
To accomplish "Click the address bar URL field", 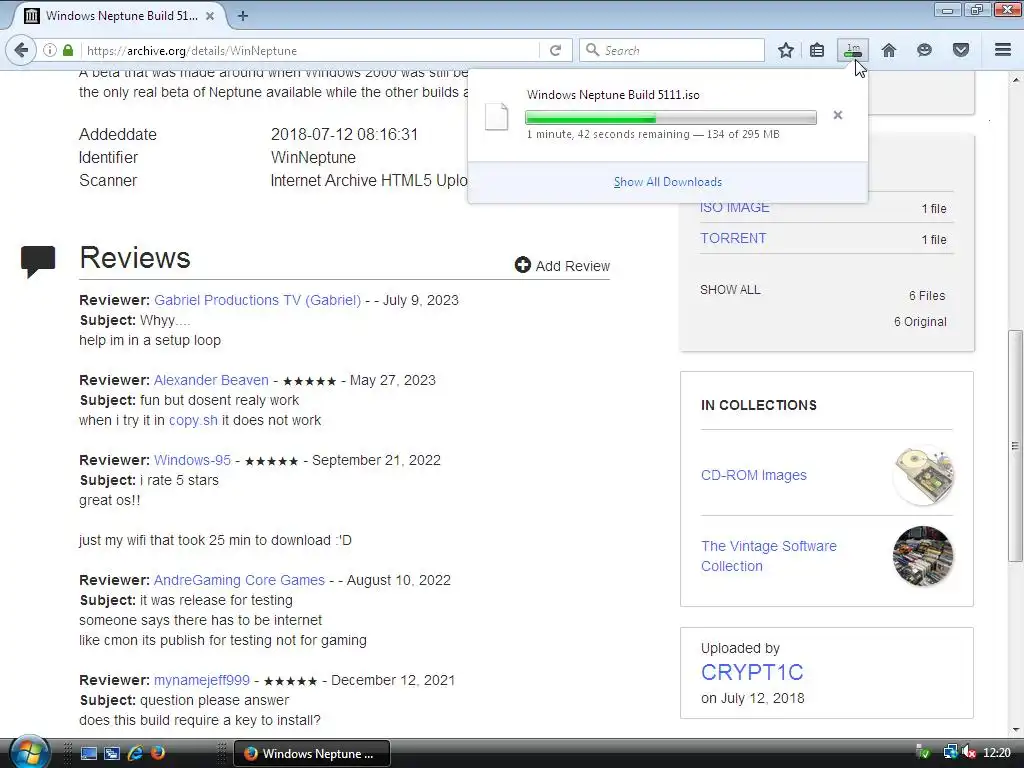I will click(312, 50).
